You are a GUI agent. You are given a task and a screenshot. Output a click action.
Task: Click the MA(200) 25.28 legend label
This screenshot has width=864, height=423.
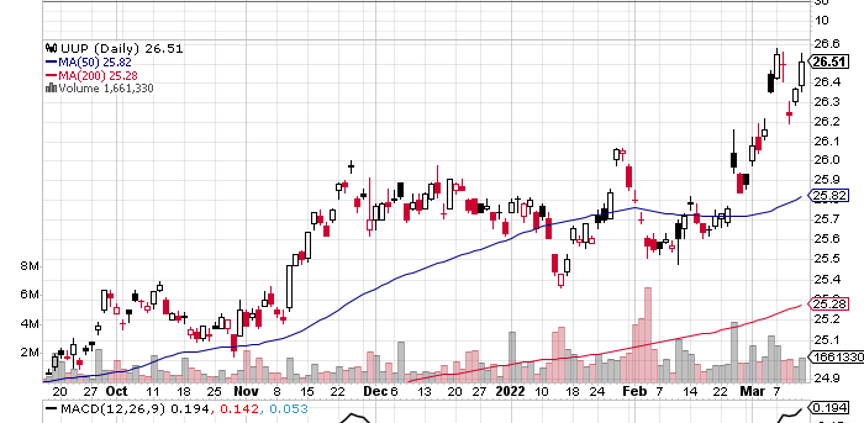98,75
